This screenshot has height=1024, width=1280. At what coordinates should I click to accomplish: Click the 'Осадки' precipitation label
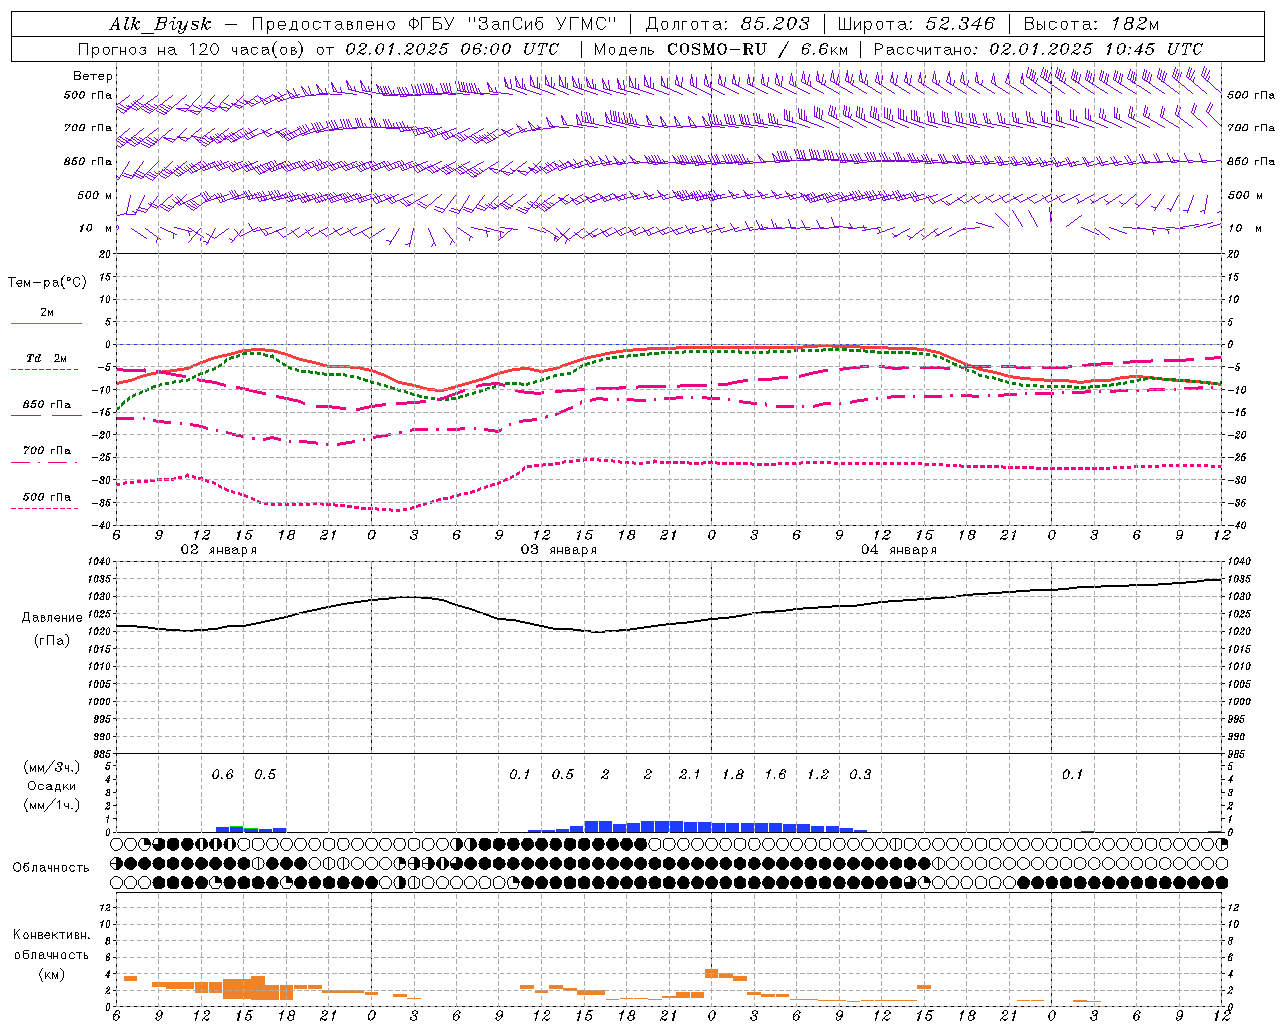52,786
